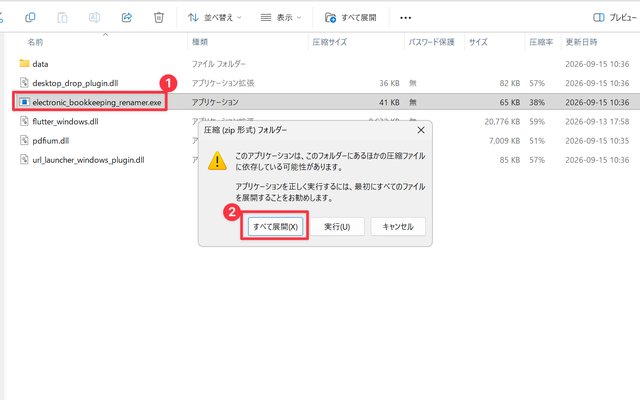Select flutter_windows.dll file

65,122
